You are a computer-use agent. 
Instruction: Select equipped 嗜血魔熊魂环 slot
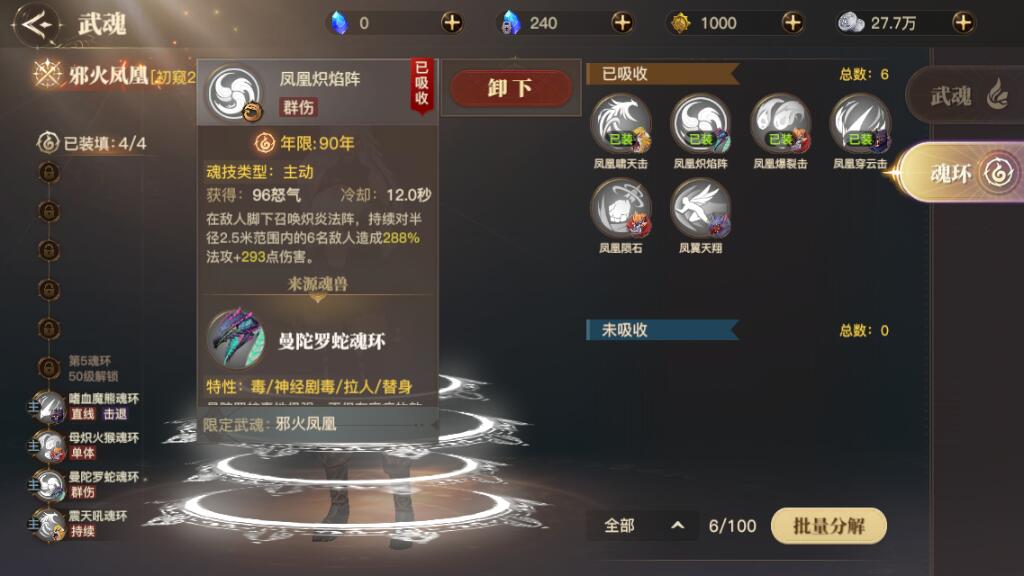coord(85,406)
